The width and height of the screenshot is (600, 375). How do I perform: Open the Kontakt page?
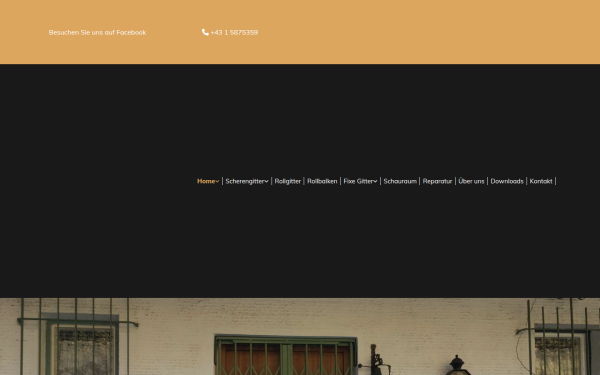tap(541, 181)
